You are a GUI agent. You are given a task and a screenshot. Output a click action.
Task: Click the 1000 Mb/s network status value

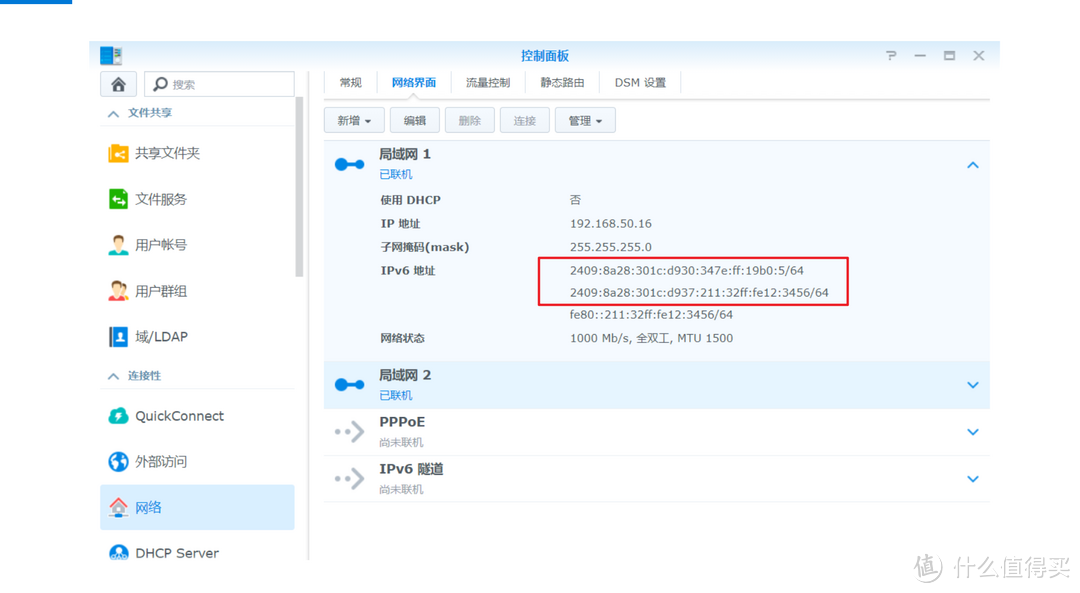pos(651,338)
